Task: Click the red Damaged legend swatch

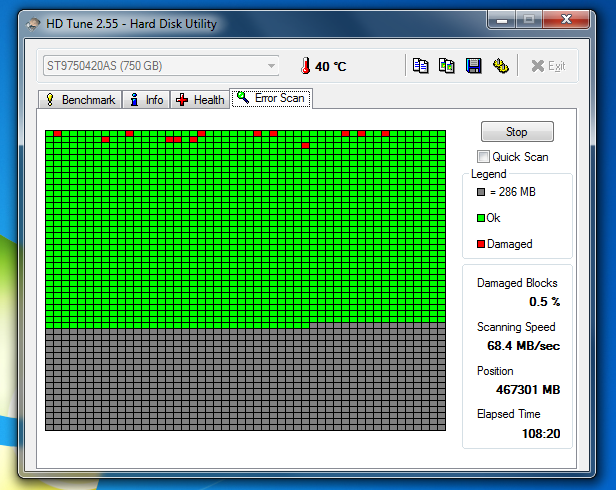Action: (481, 244)
